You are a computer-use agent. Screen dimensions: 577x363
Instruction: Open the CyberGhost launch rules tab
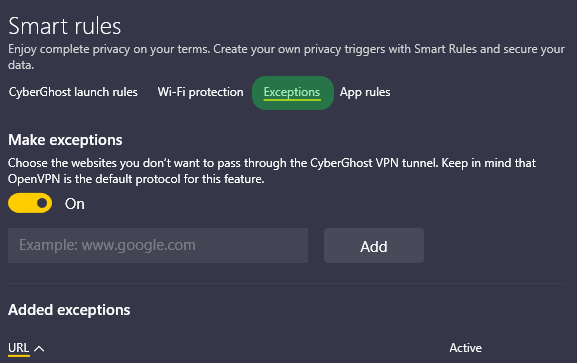(73, 92)
